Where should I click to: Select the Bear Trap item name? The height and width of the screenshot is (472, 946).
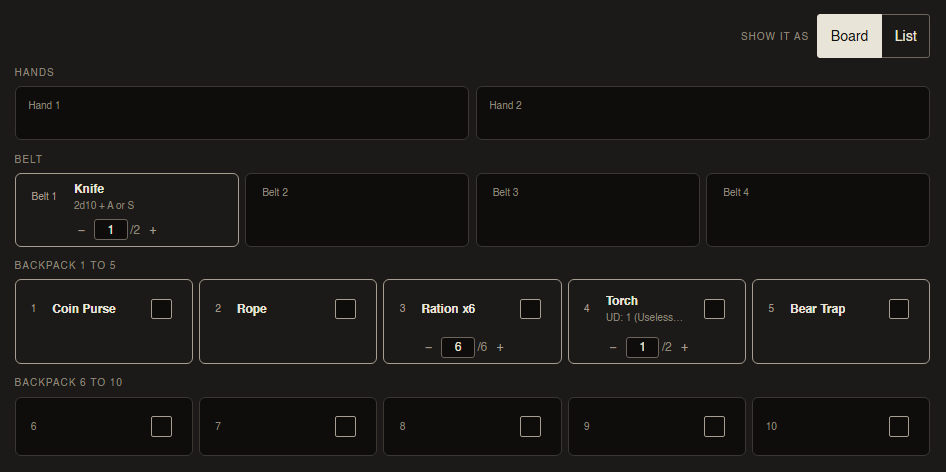point(817,309)
